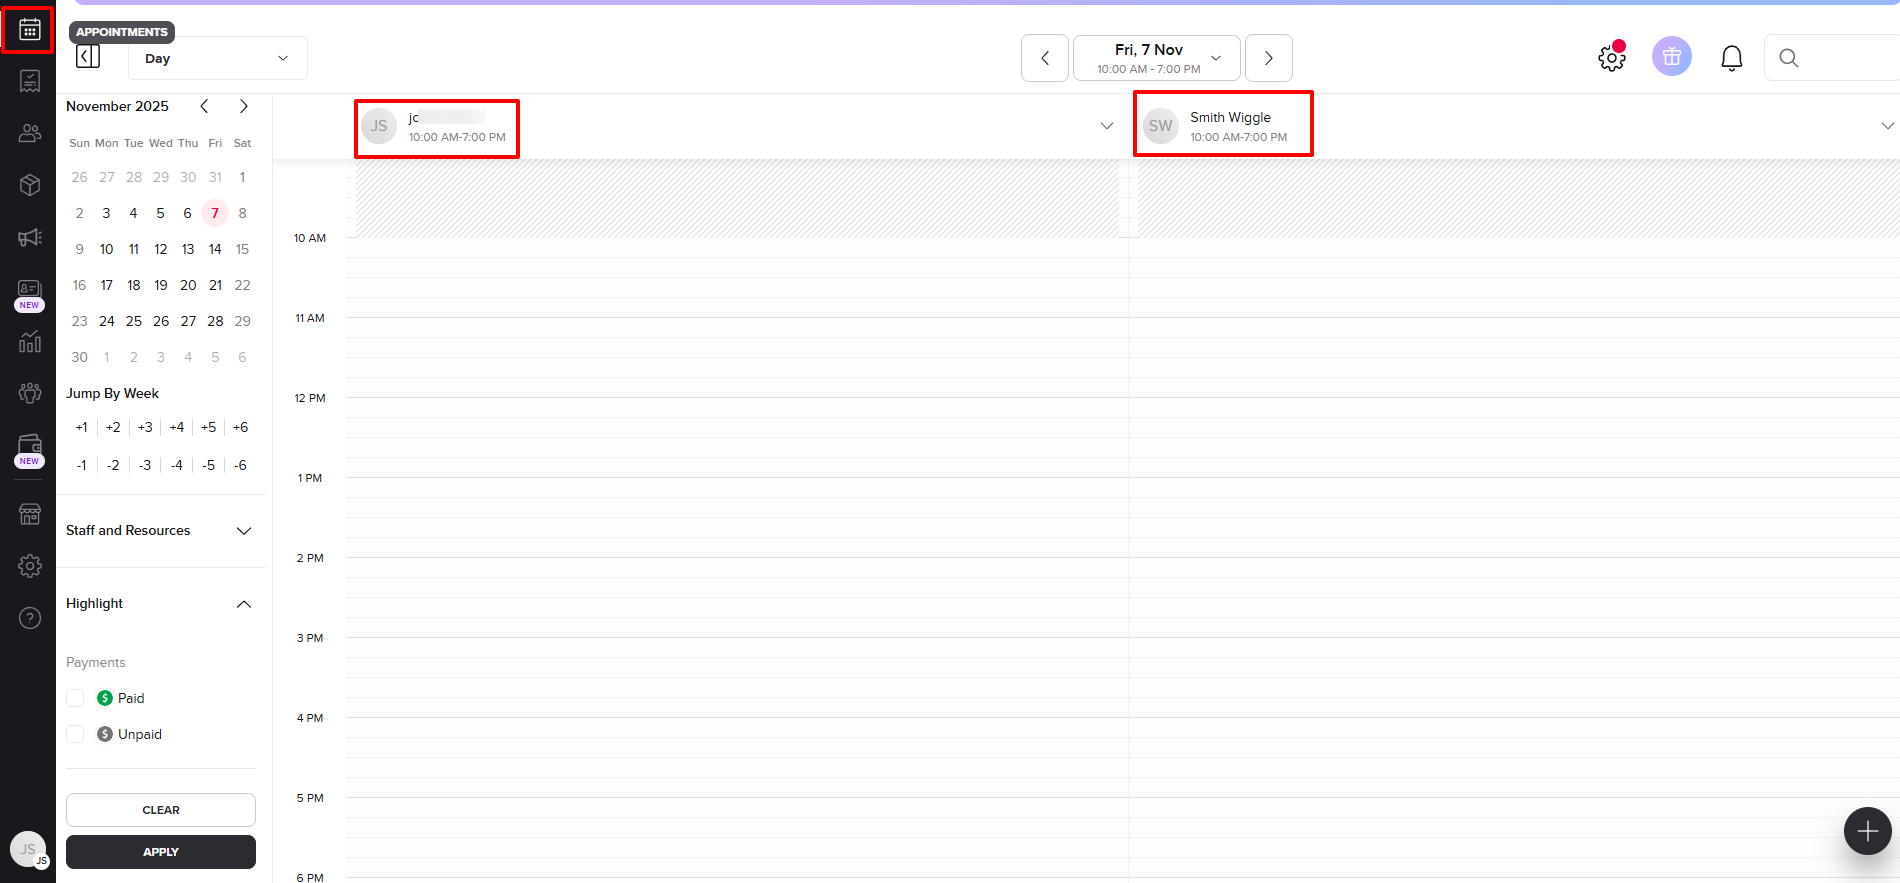Select November 7 in mini calendar

pos(215,213)
